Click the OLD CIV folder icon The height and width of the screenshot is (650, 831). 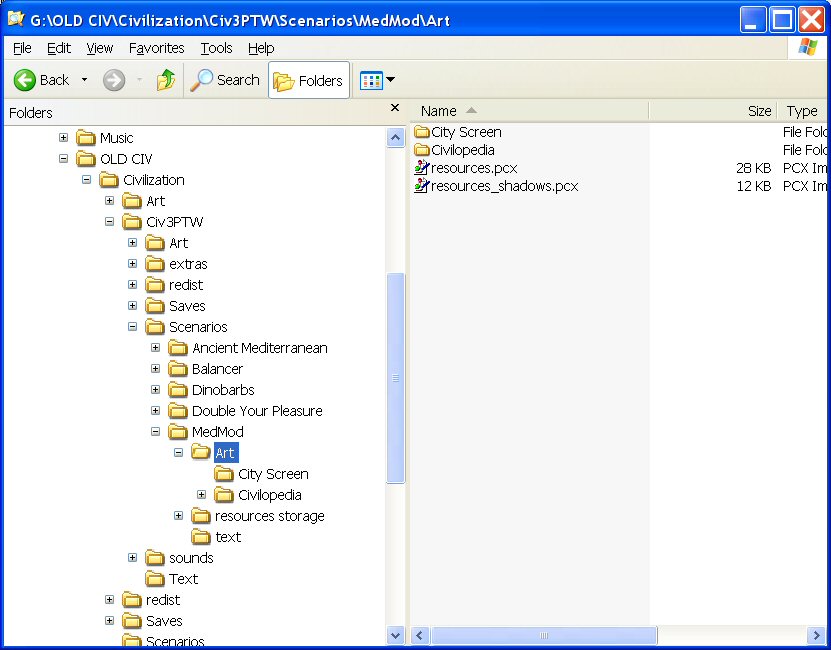tap(86, 159)
